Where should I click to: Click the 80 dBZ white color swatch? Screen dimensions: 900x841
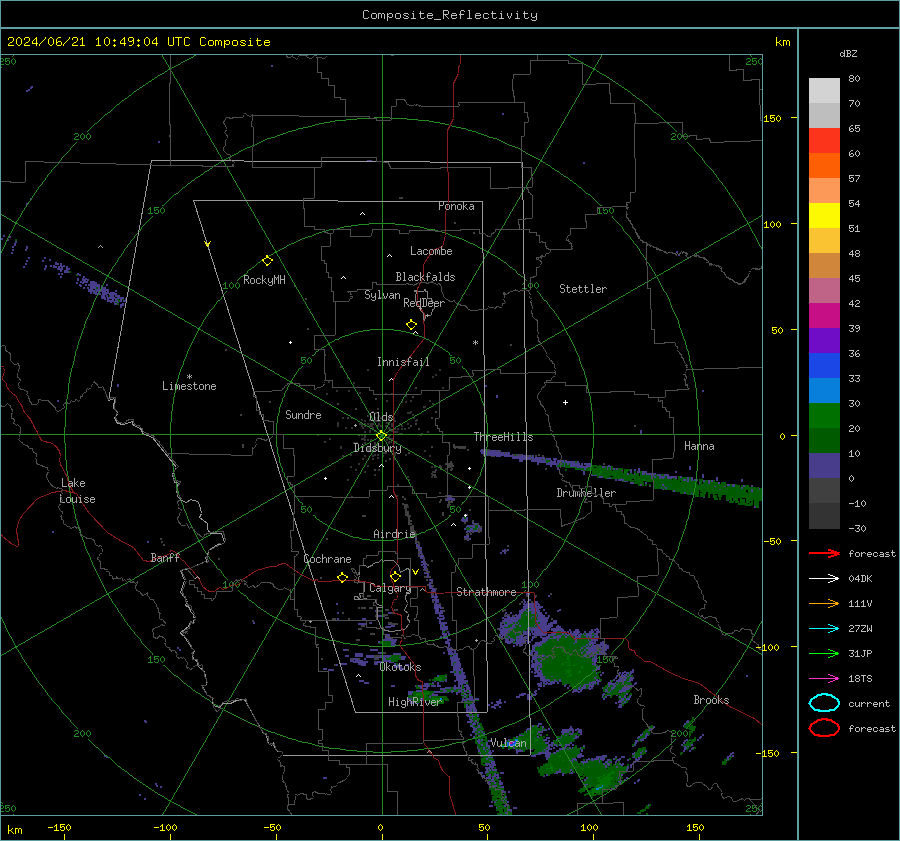tap(824, 90)
